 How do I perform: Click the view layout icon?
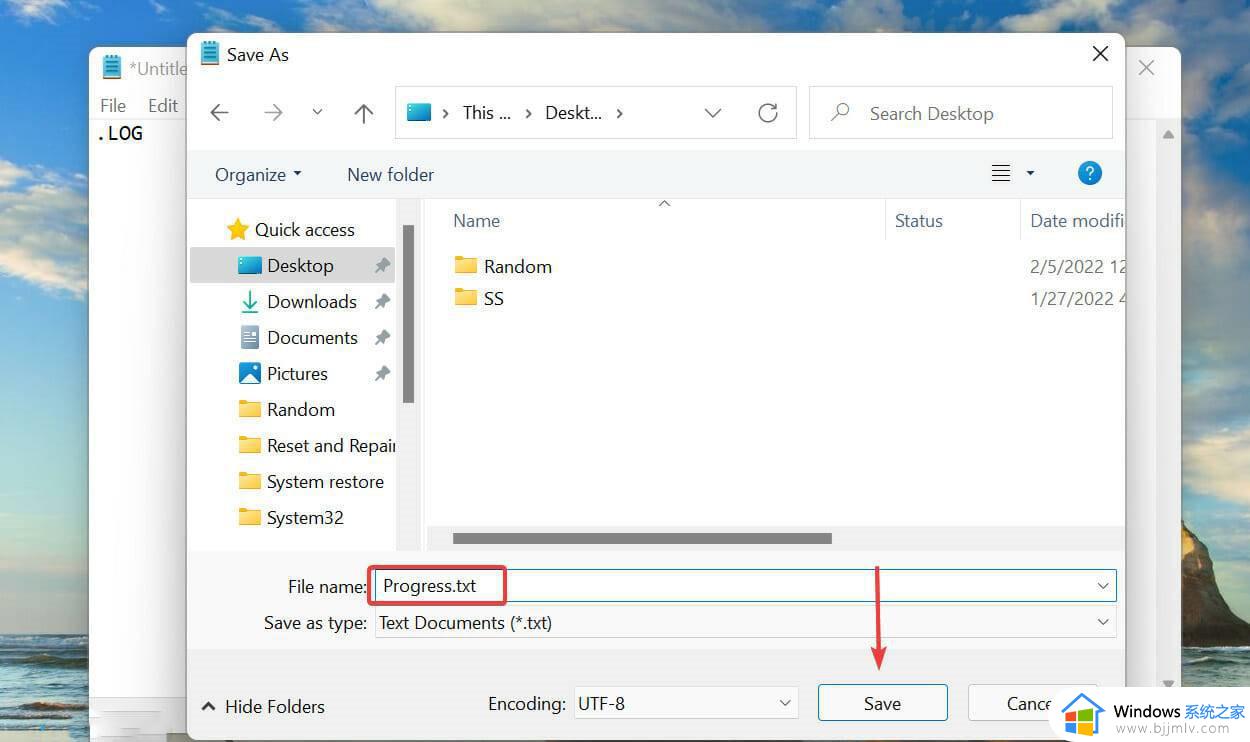(1000, 173)
